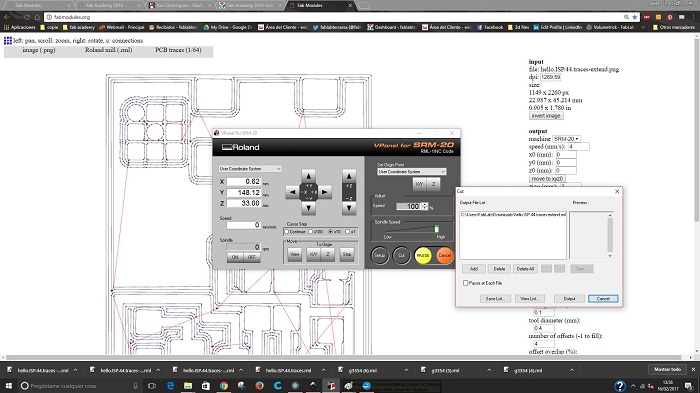
Task: Open the fab academy bookmark
Action: click(x=79, y=27)
